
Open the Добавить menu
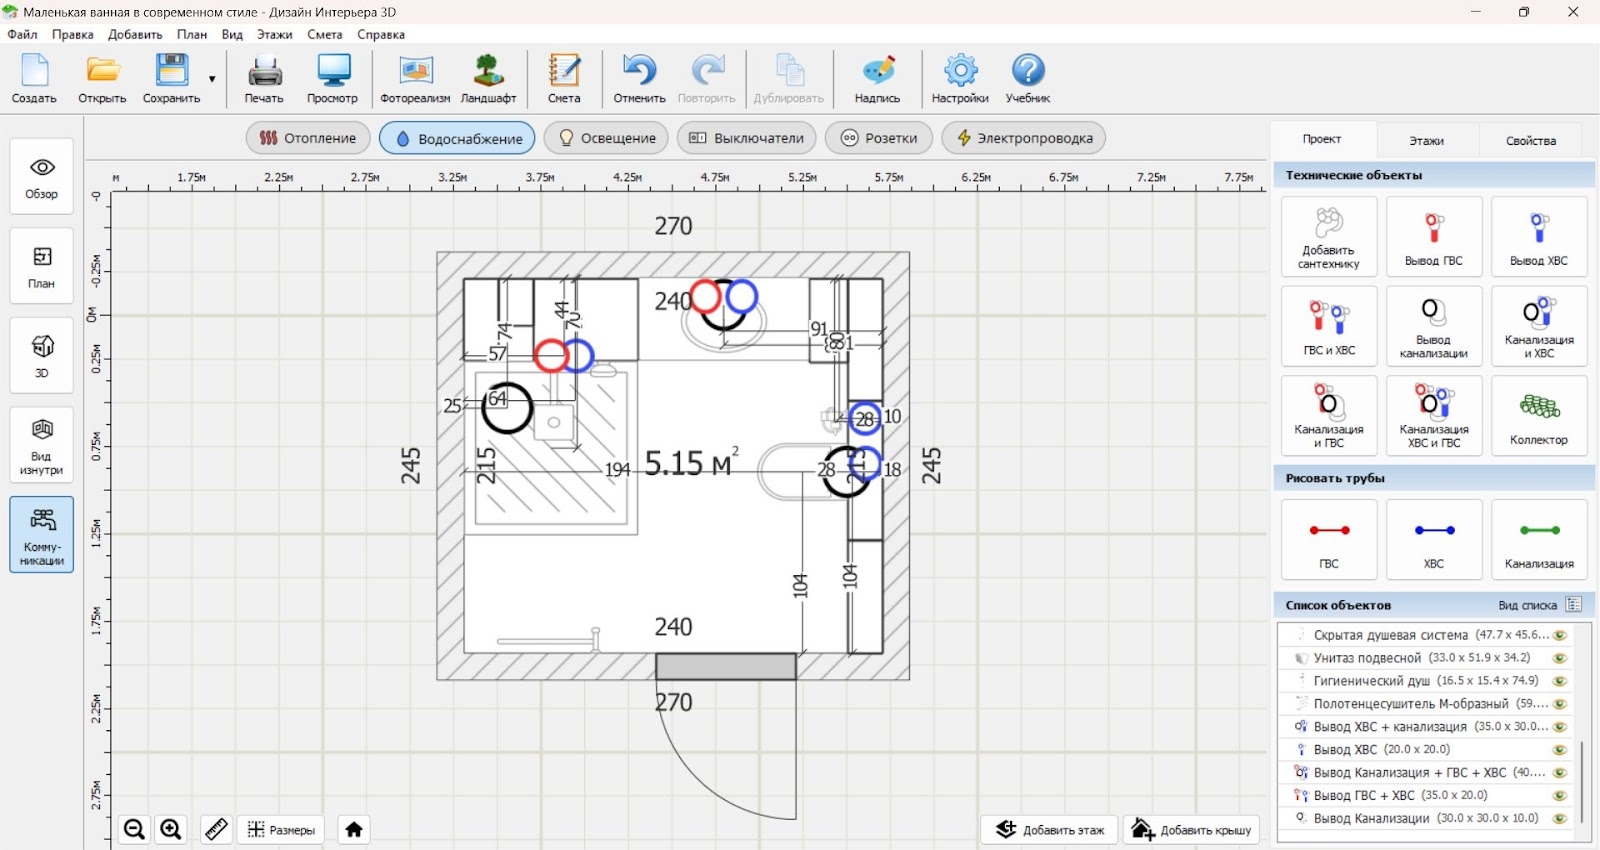point(135,34)
